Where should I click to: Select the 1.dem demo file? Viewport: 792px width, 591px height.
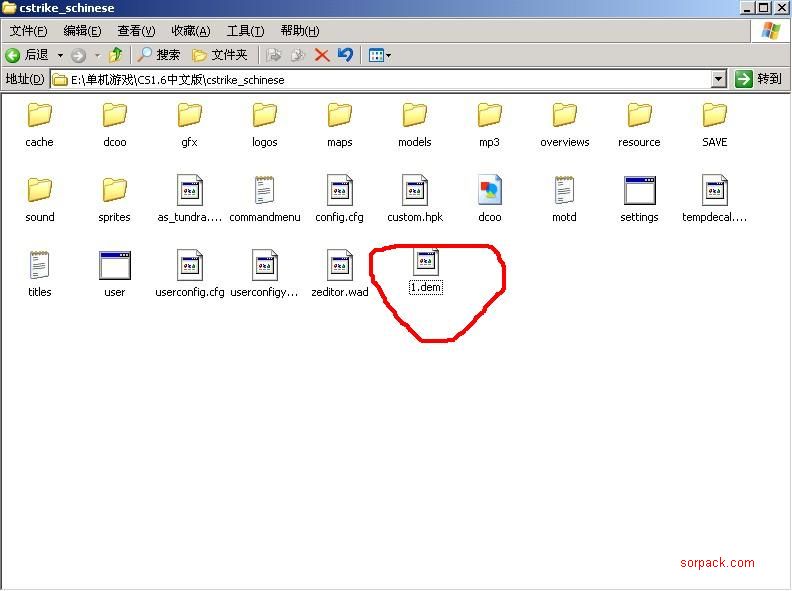coord(426,266)
